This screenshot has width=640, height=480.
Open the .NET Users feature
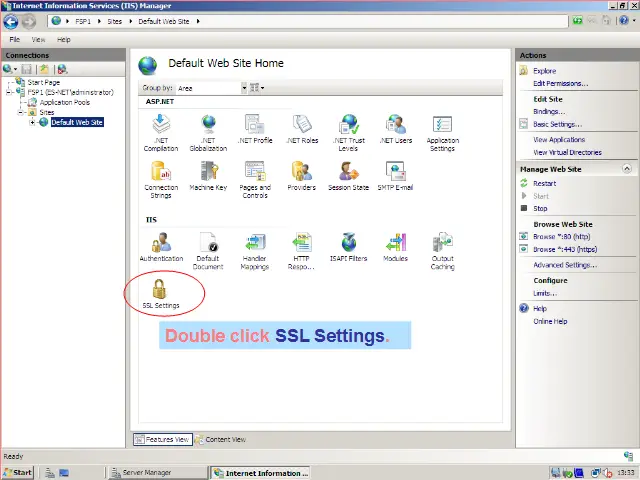[x=396, y=129]
